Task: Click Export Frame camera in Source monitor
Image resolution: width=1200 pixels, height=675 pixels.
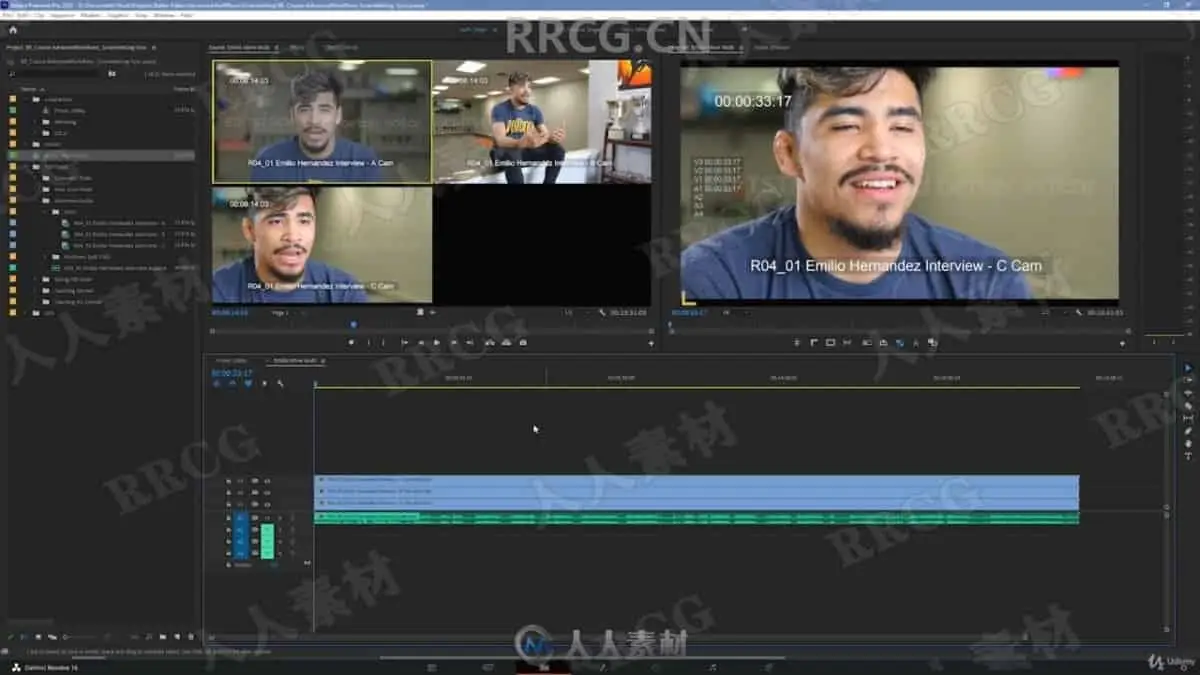Action: click(x=523, y=342)
